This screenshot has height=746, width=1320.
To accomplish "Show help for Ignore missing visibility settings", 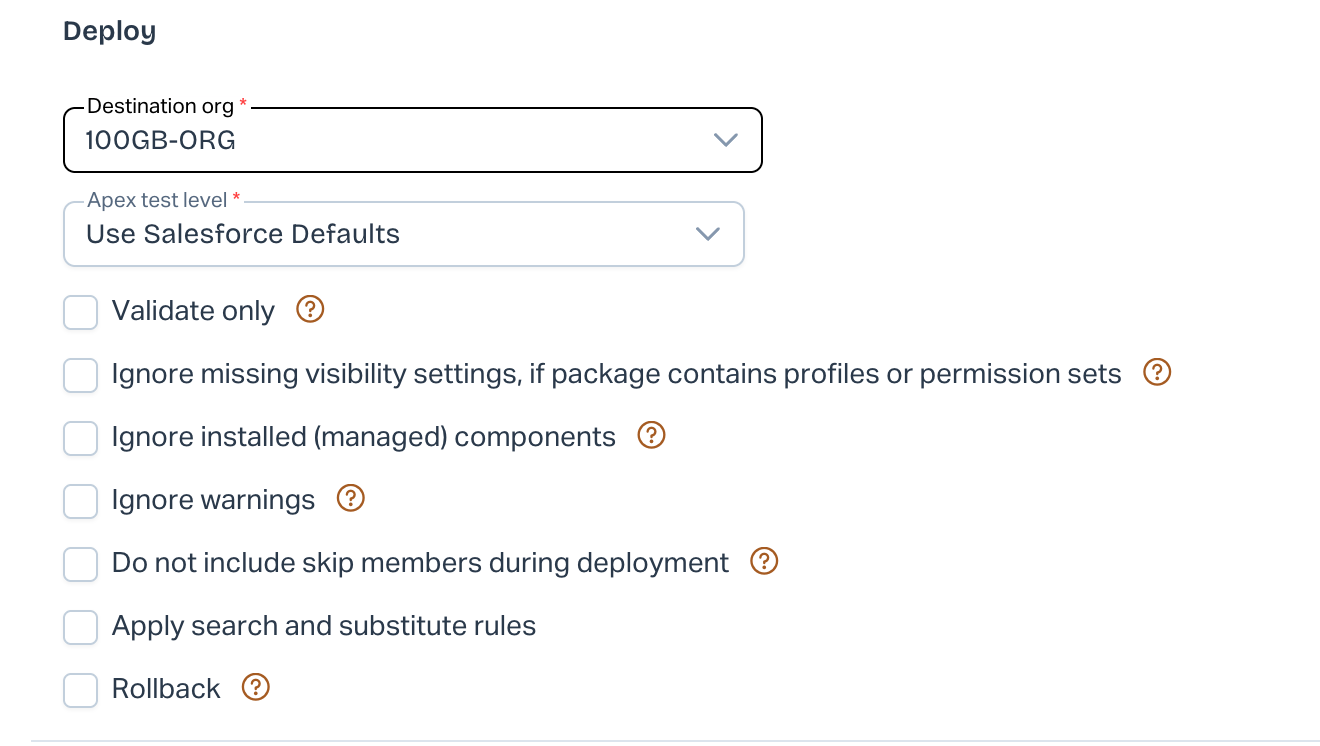I will point(1157,373).
